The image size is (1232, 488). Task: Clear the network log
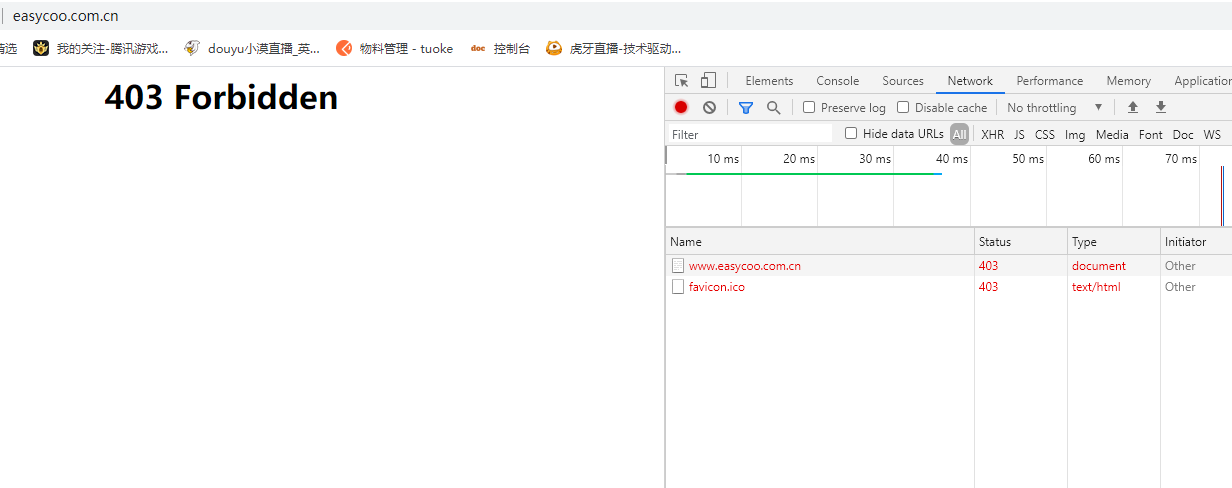[709, 107]
